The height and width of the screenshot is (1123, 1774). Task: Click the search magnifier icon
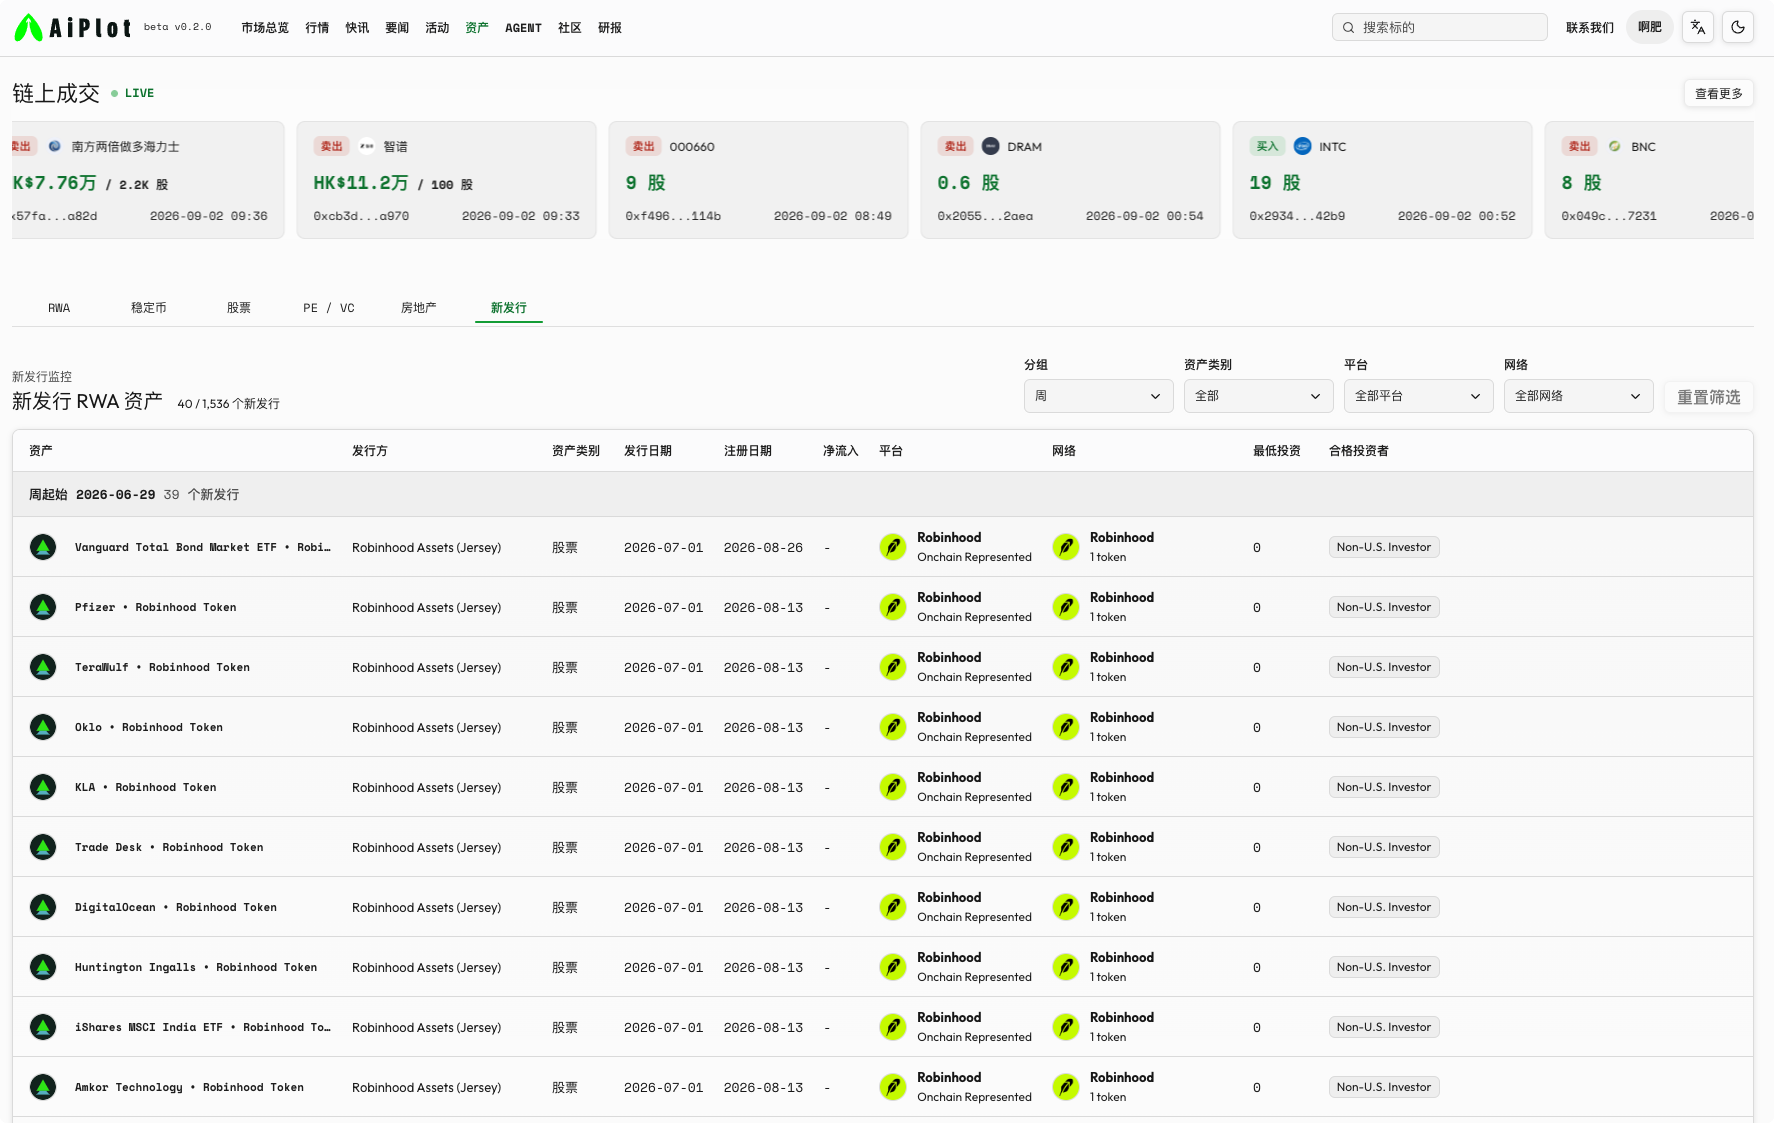pyautogui.click(x=1348, y=28)
